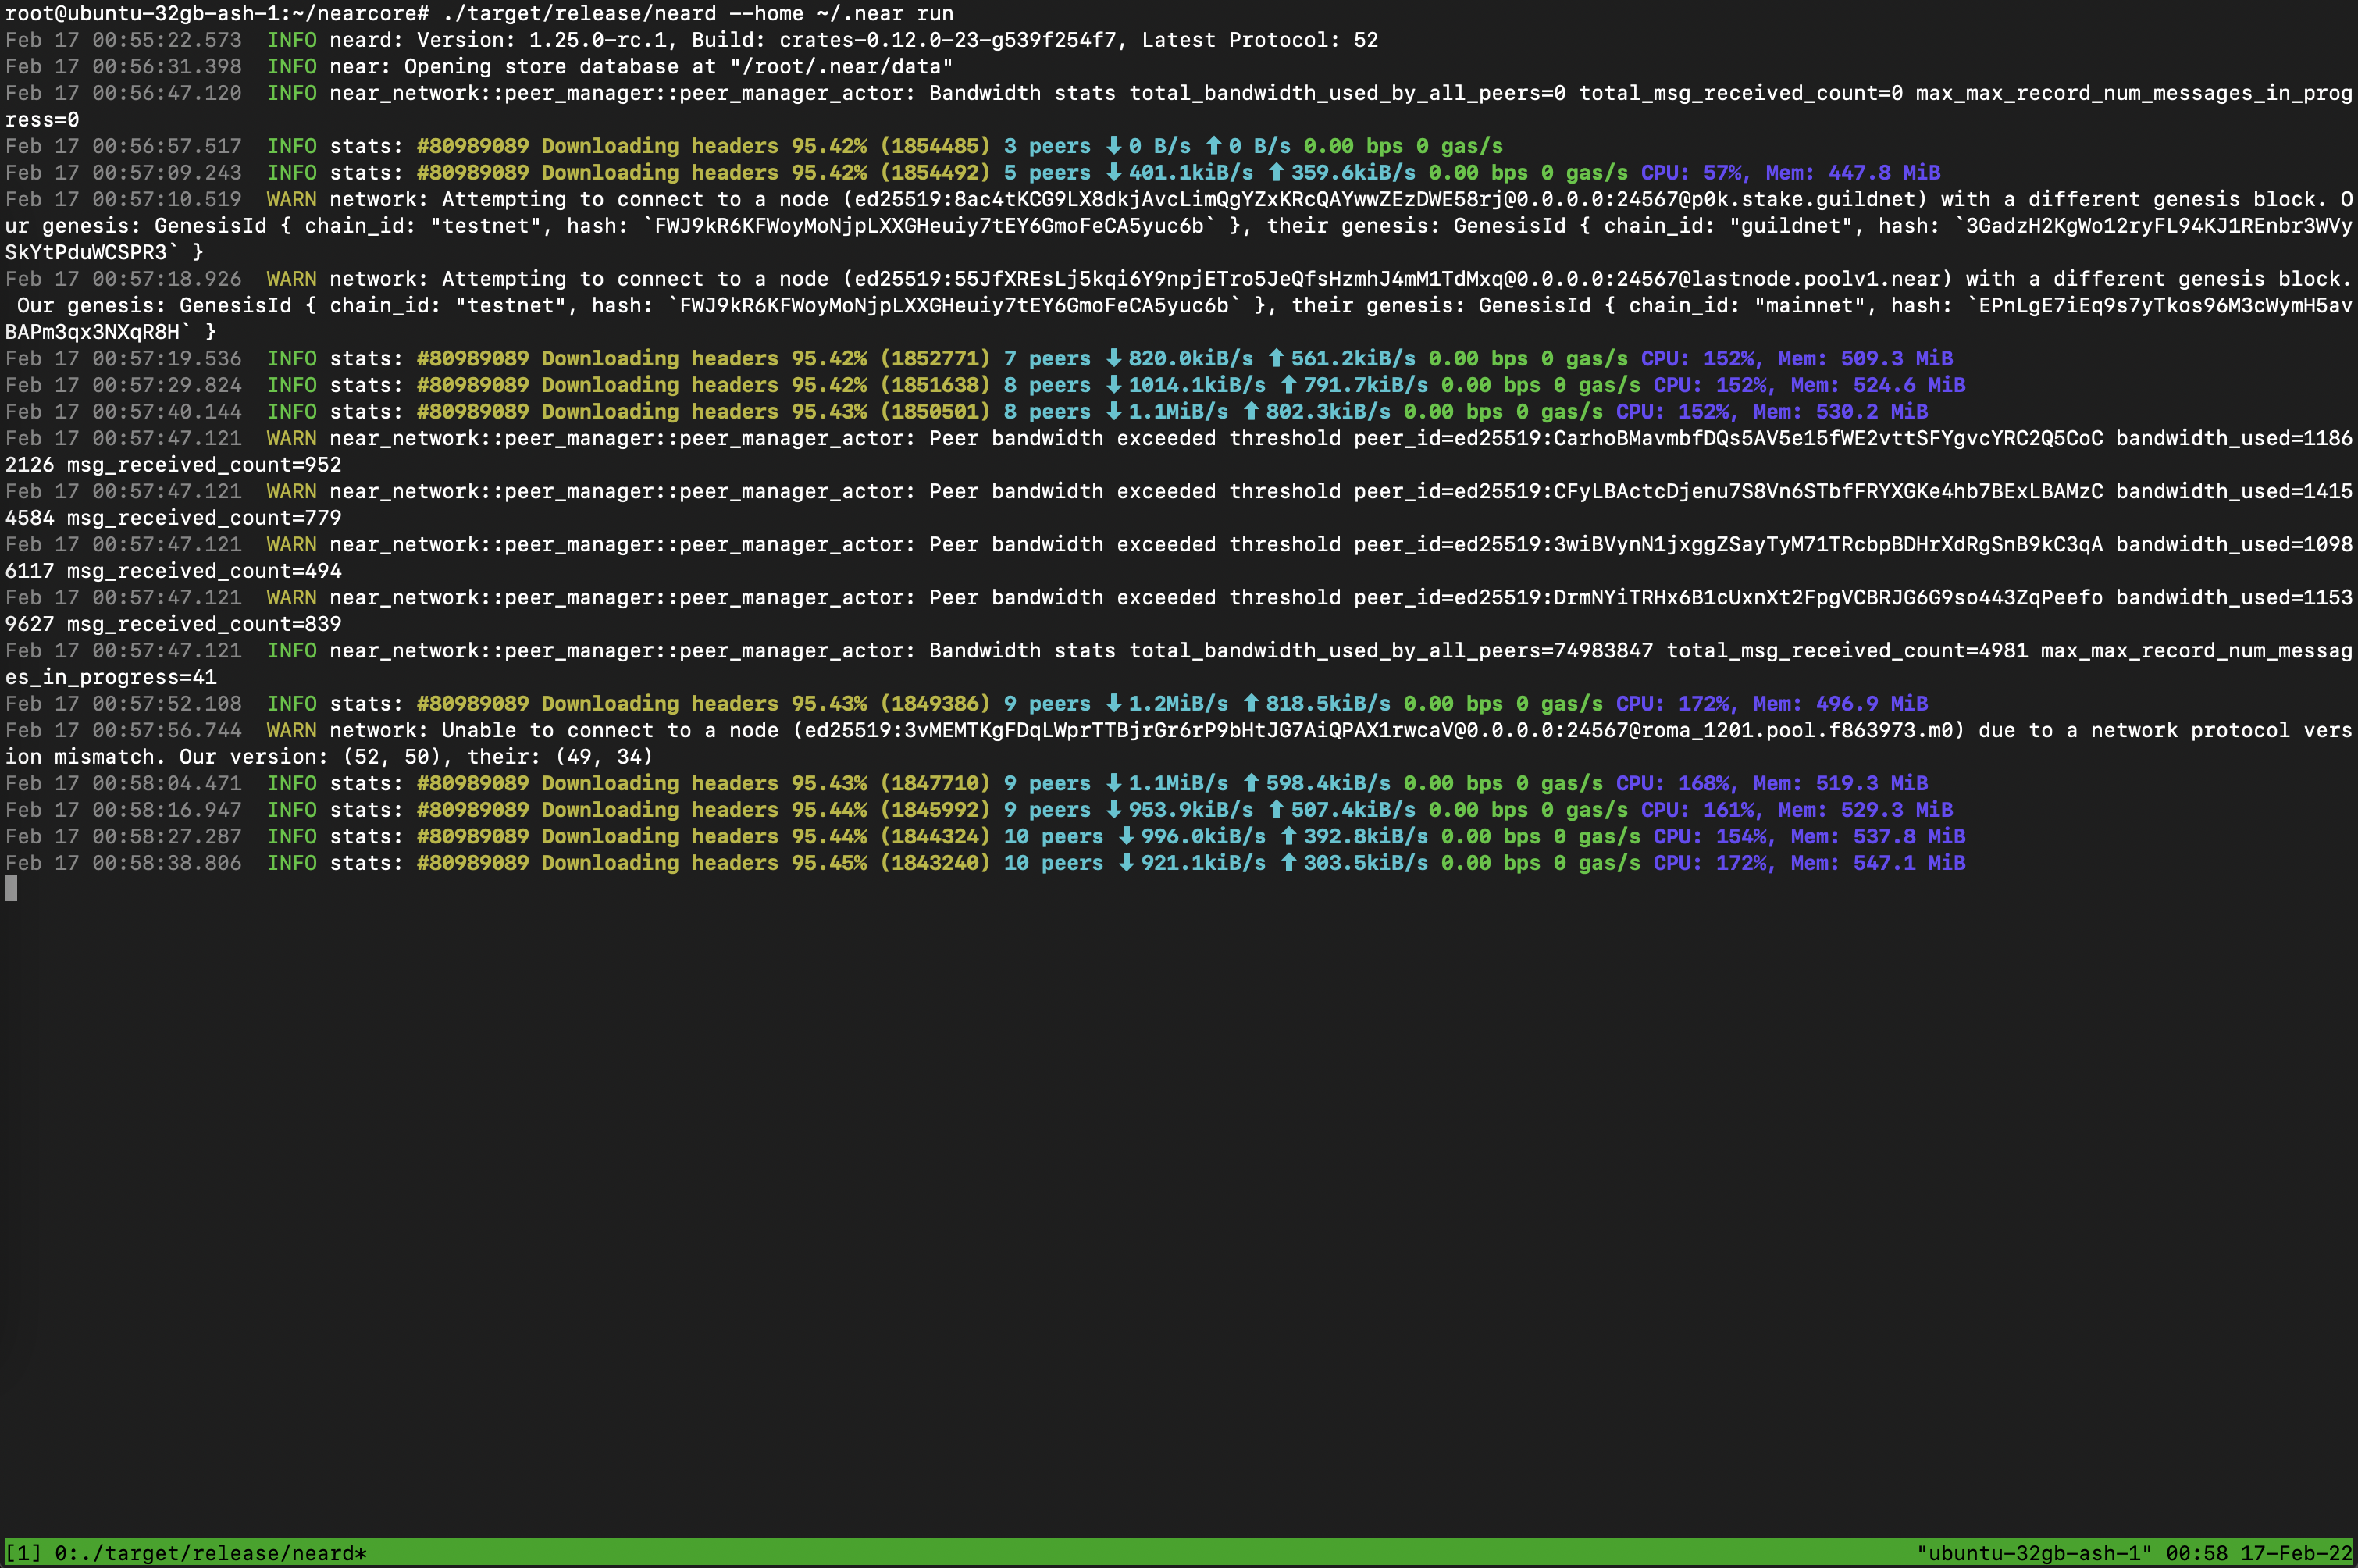This screenshot has width=2358, height=1568.
Task: Click hostname ubuntu-32gb-ash-1 in status bar
Action: (x=2034, y=1553)
